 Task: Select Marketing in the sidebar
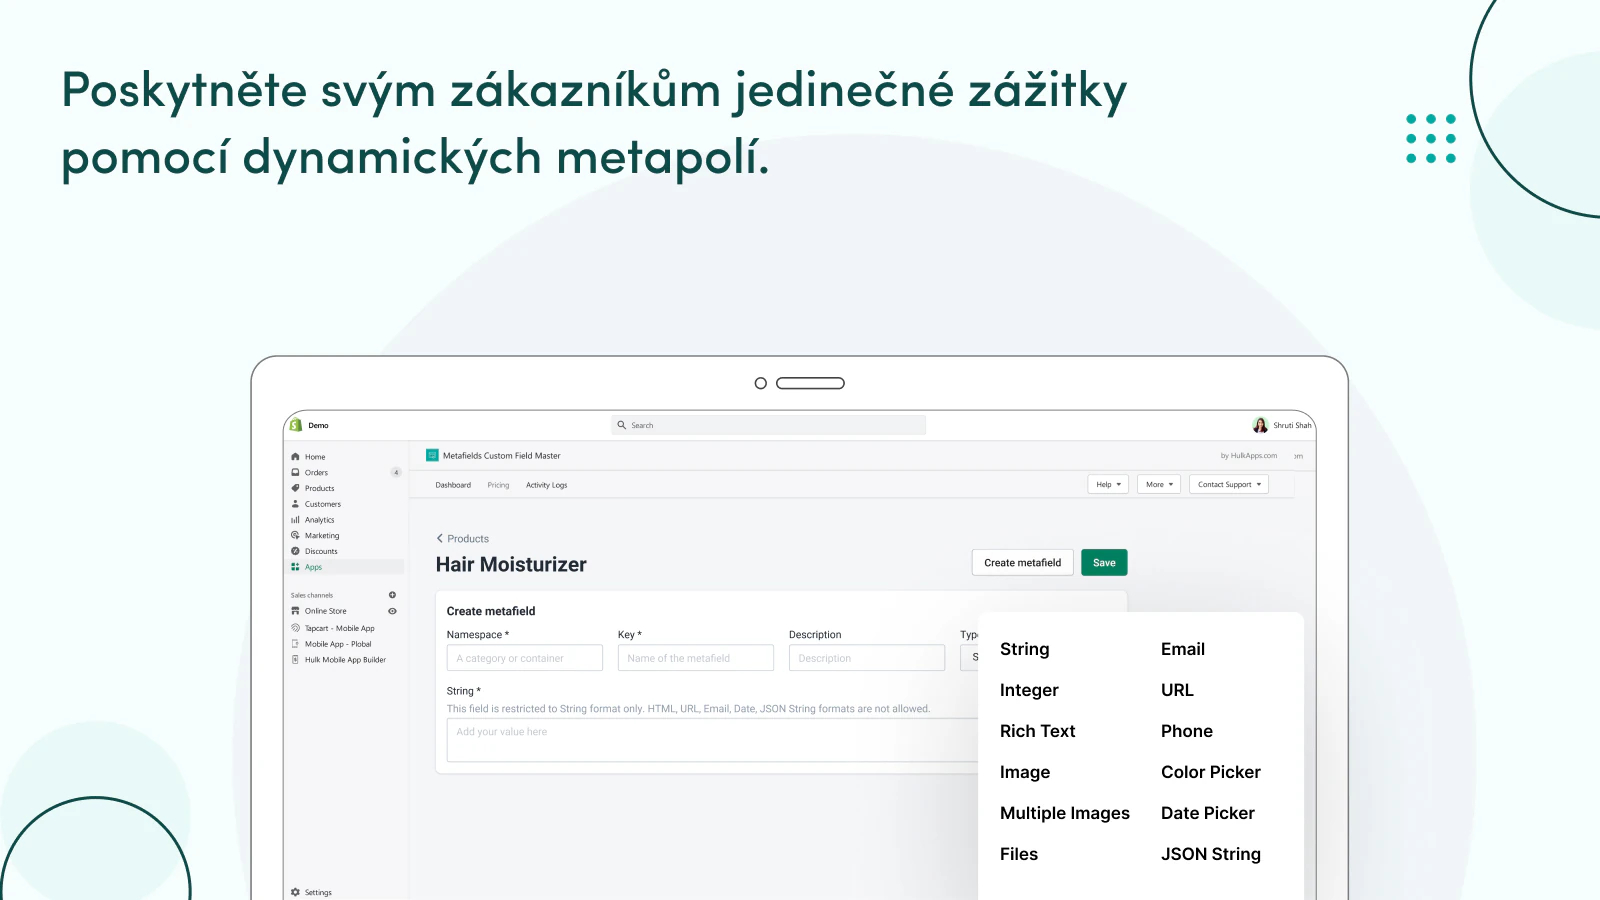point(322,536)
